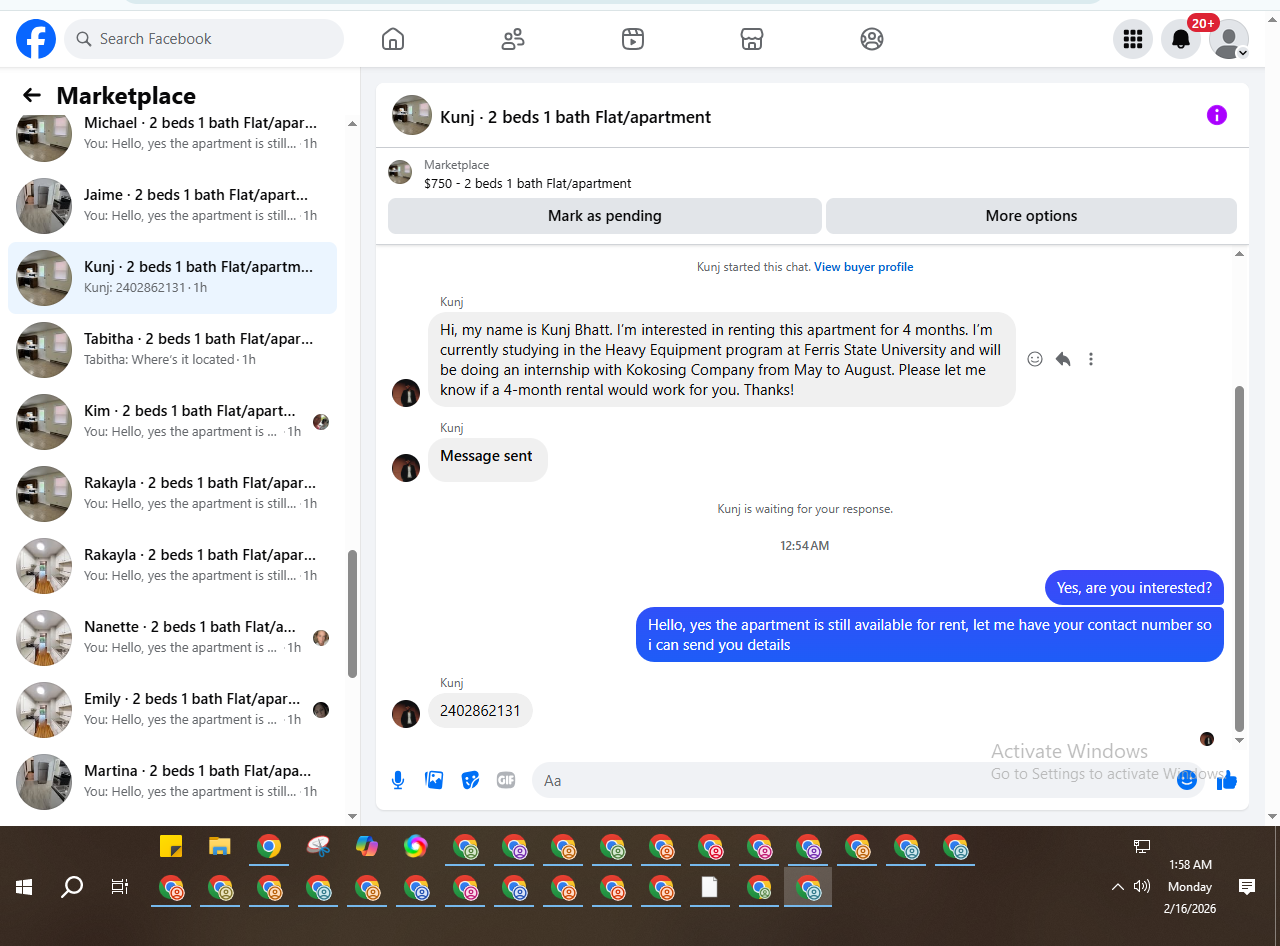Select Kunj's conversation in list
This screenshot has height=946, width=1280.
(x=172, y=278)
